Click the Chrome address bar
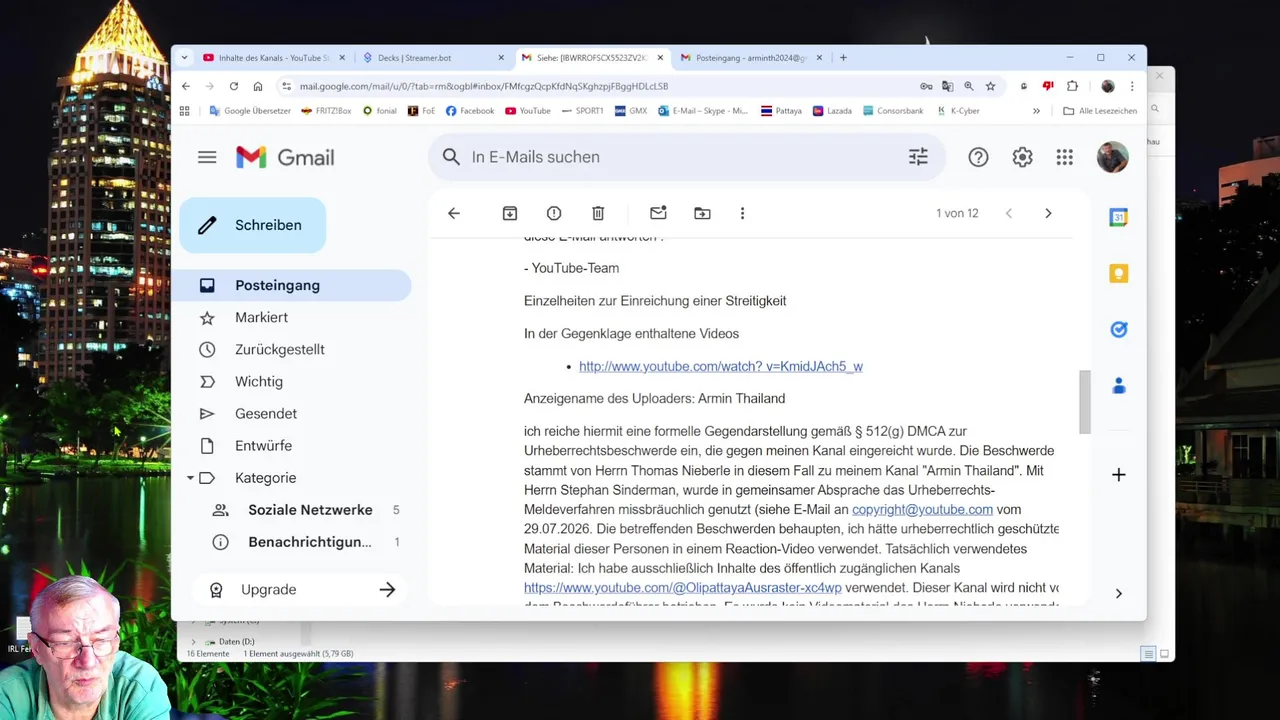1280x720 pixels. point(600,86)
